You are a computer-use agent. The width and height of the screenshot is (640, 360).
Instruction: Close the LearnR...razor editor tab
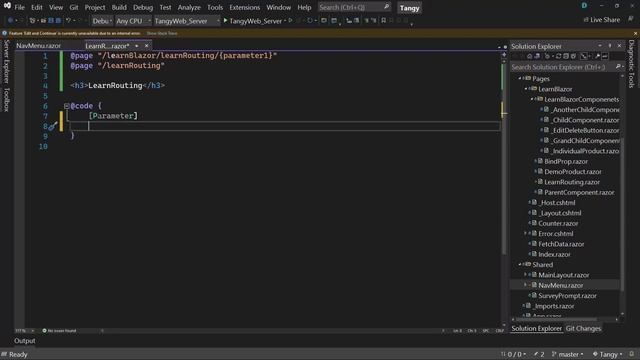tap(147, 46)
